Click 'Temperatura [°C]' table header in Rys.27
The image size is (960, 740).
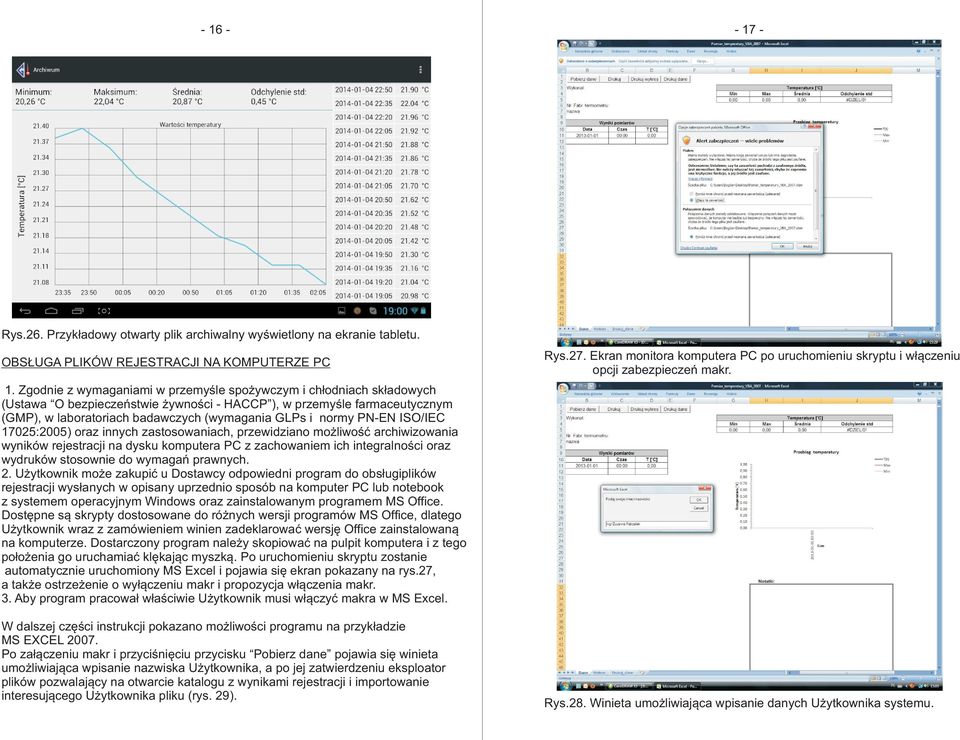tap(804, 88)
